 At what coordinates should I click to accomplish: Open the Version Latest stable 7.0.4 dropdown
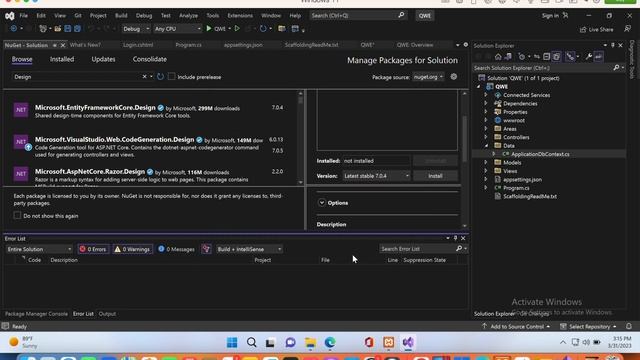point(376,176)
